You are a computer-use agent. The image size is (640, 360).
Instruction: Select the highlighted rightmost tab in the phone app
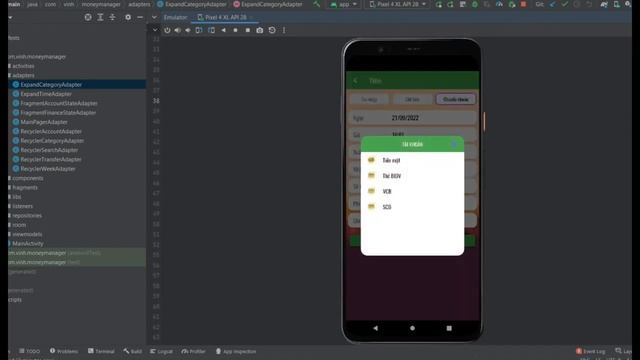pyautogui.click(x=456, y=99)
